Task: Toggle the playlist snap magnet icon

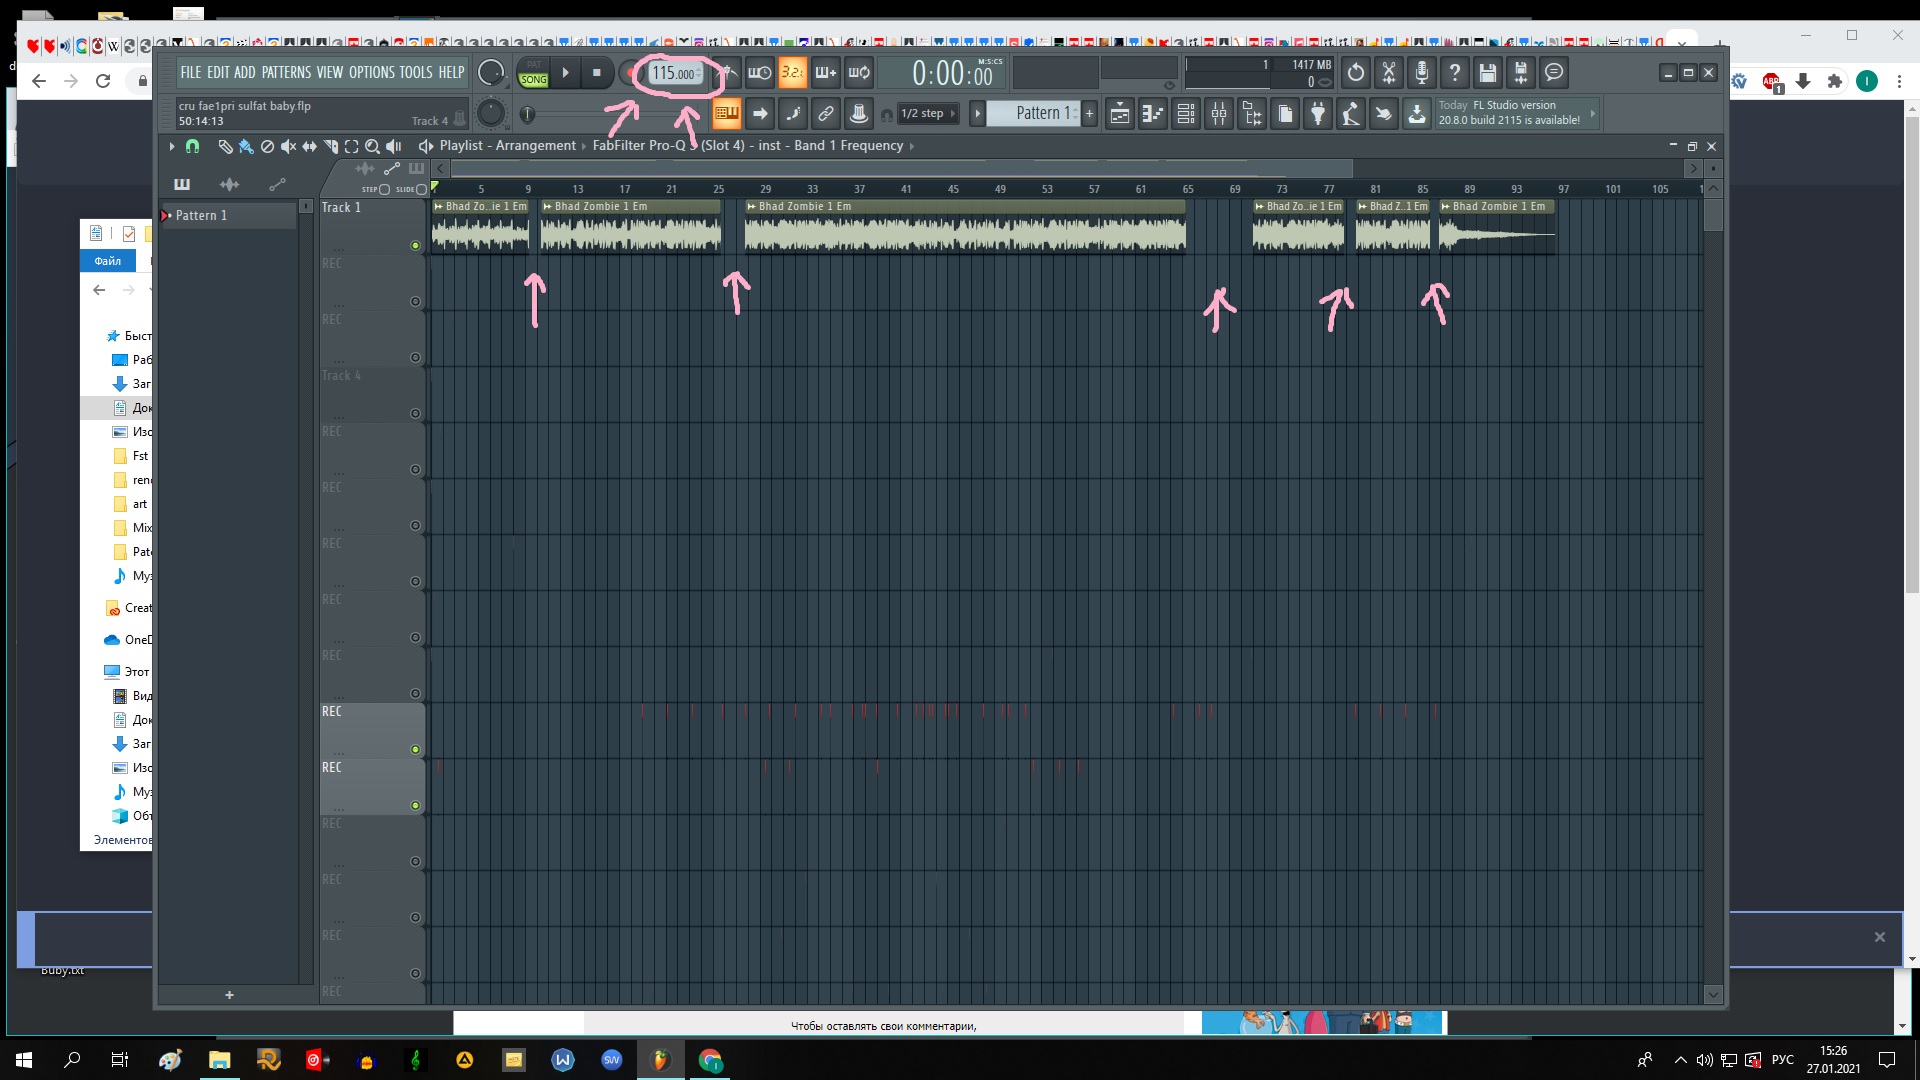Action: click(192, 146)
